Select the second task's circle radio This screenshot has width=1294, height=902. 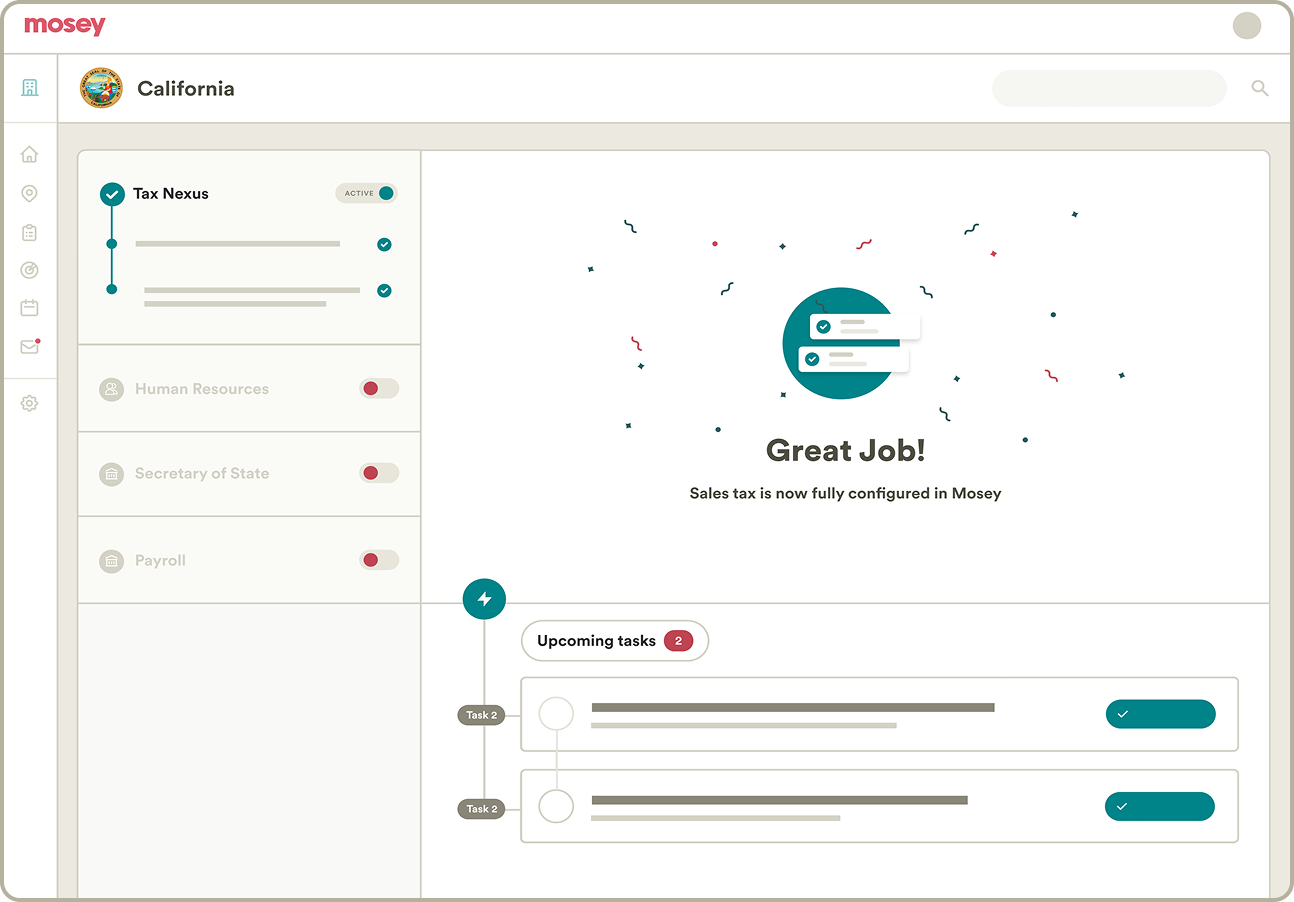tap(556, 806)
